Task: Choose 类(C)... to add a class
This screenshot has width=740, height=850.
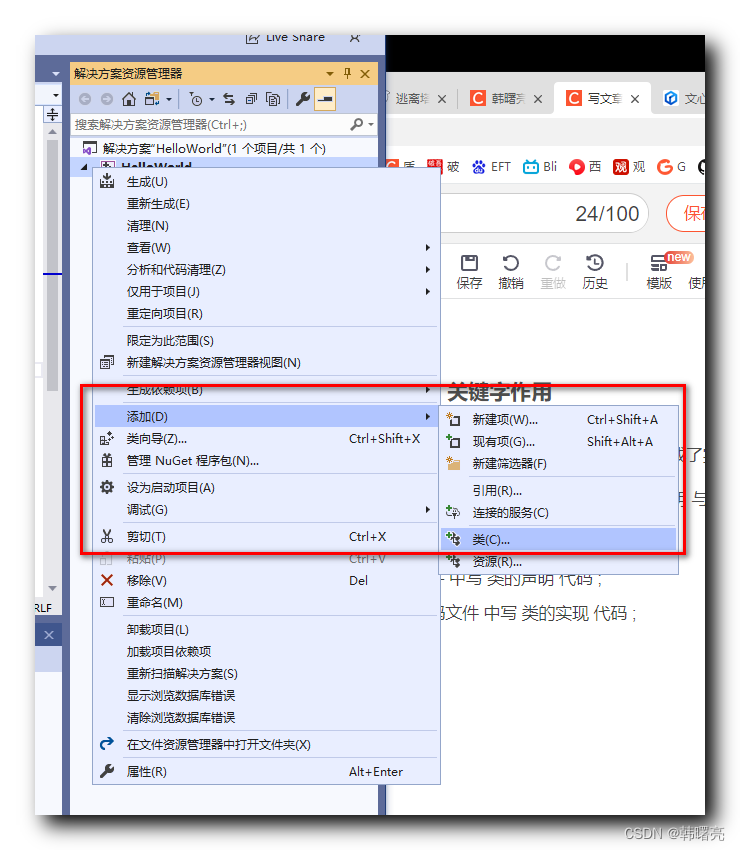Action: pos(559,540)
